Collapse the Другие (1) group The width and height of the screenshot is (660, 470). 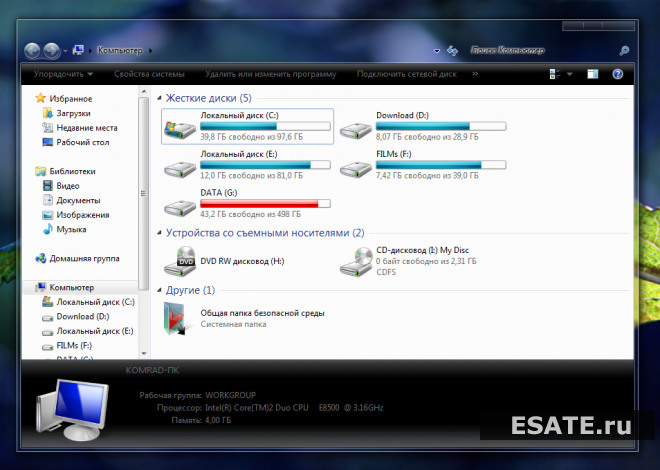159,290
